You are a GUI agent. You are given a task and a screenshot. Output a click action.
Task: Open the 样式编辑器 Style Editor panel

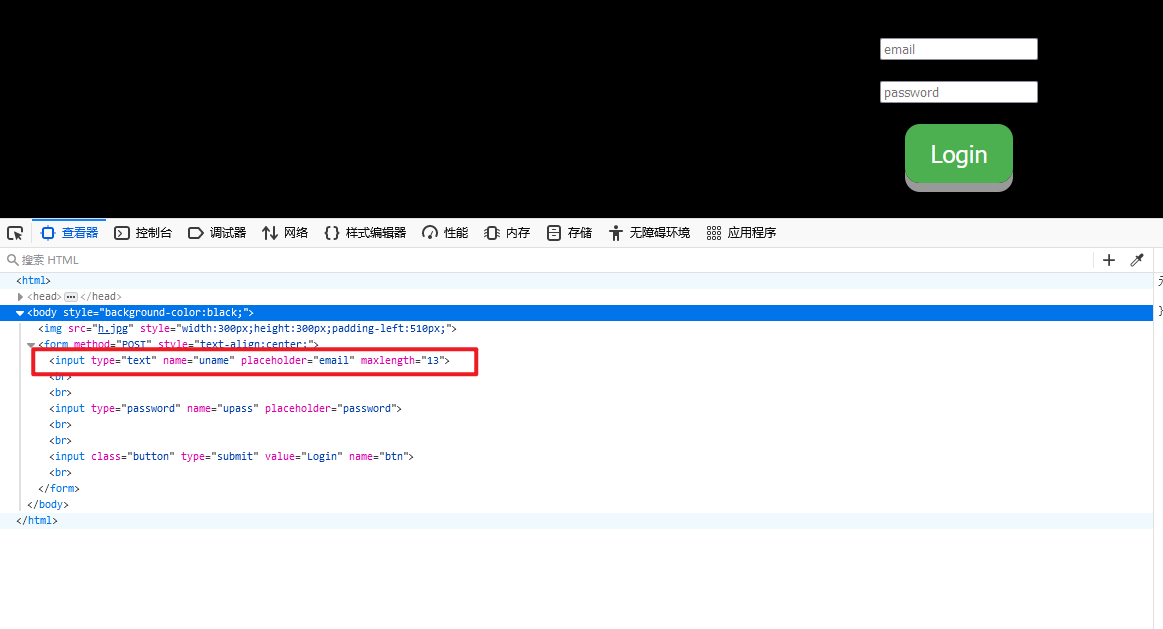[x=365, y=233]
